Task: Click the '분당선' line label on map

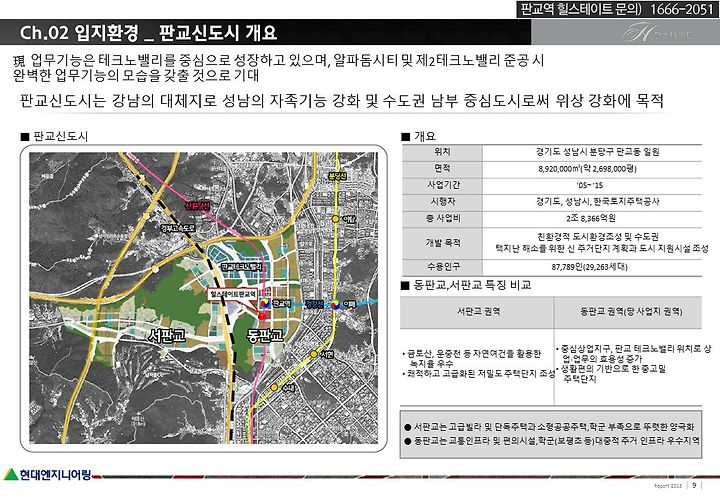Action: point(337,176)
